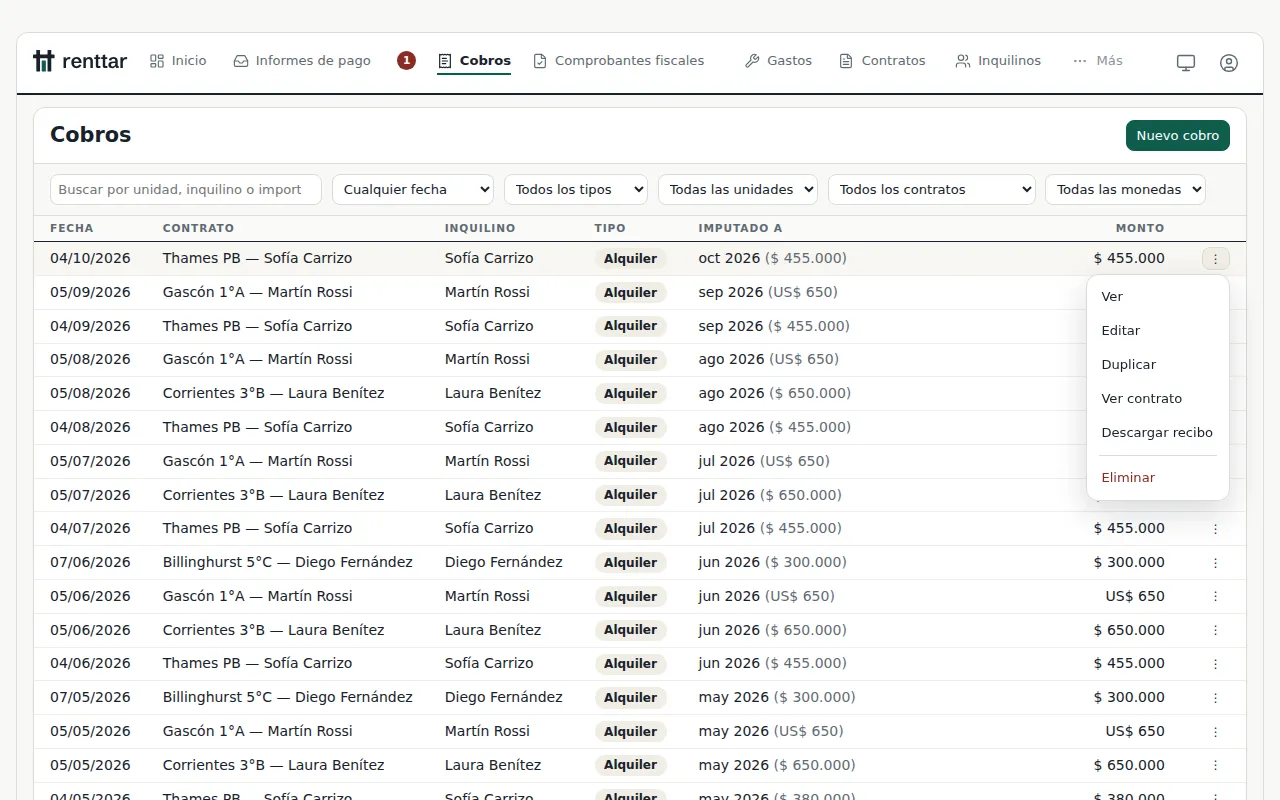The height and width of the screenshot is (800, 1280).
Task: Choose Eliminar from the row menu
Action: coord(1158,478)
